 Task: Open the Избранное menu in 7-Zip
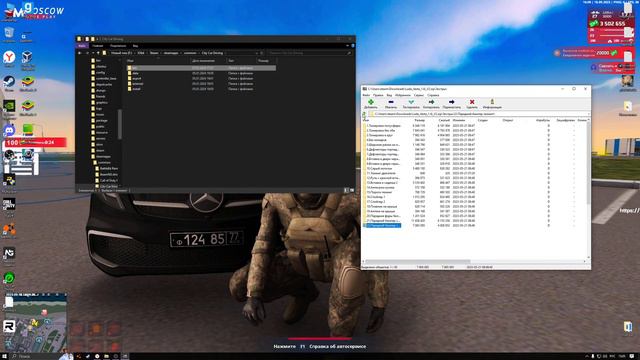(402, 95)
